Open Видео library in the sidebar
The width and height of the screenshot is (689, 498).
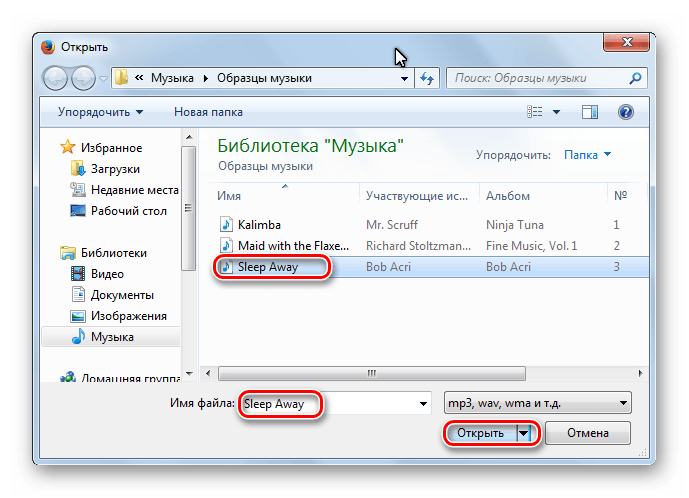click(x=107, y=274)
